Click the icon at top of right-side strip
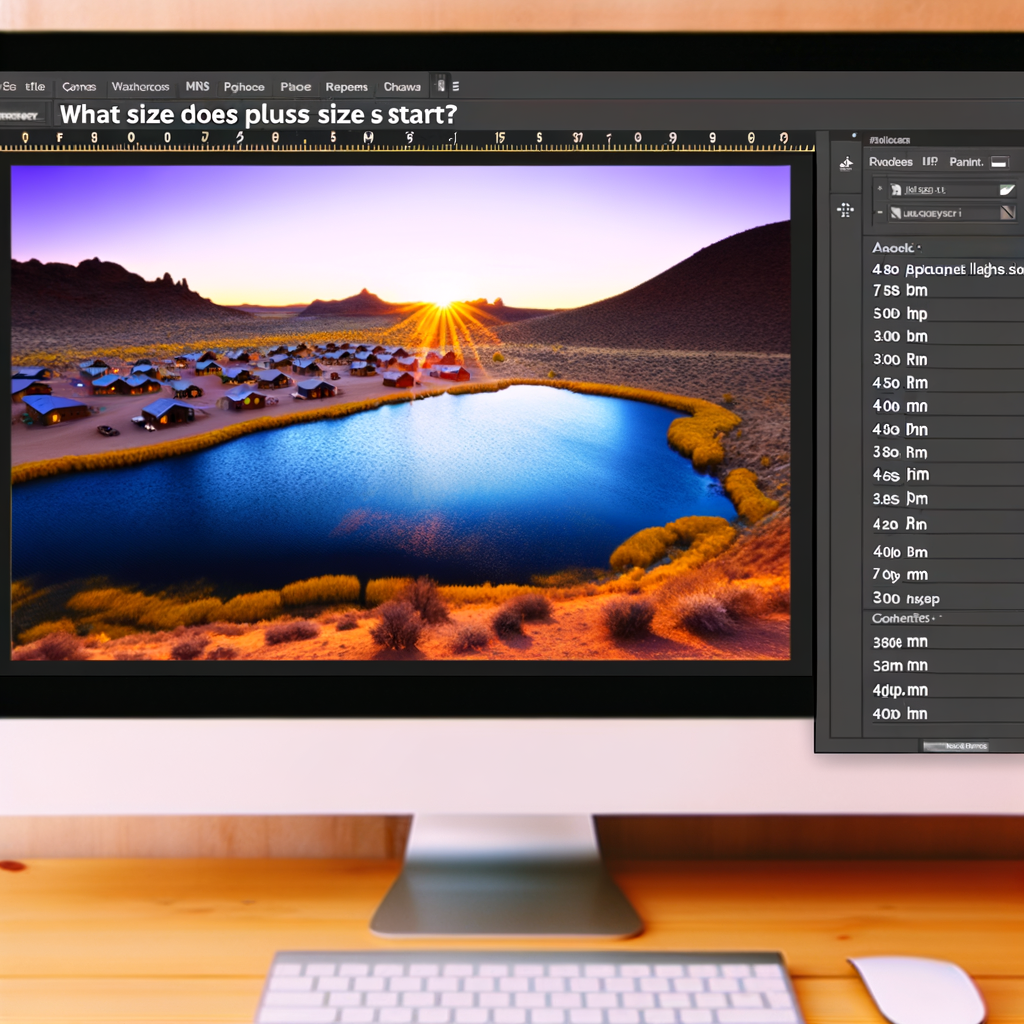Viewport: 1024px width, 1024px height. [846, 163]
